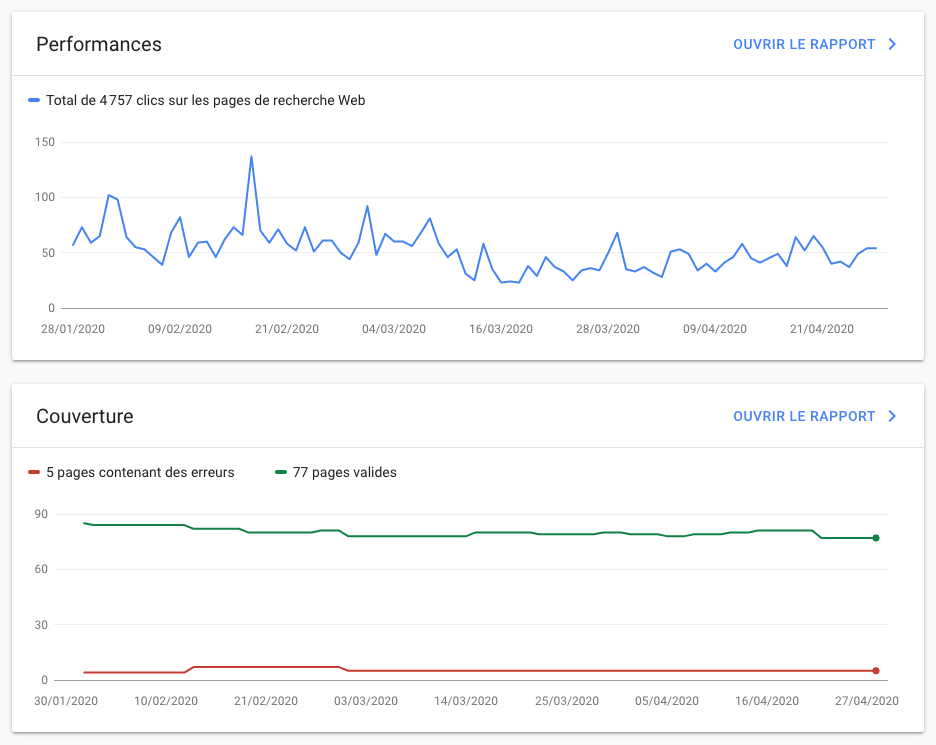Click the tallest peak on the clicks chart
The image size is (936, 745).
coord(250,156)
